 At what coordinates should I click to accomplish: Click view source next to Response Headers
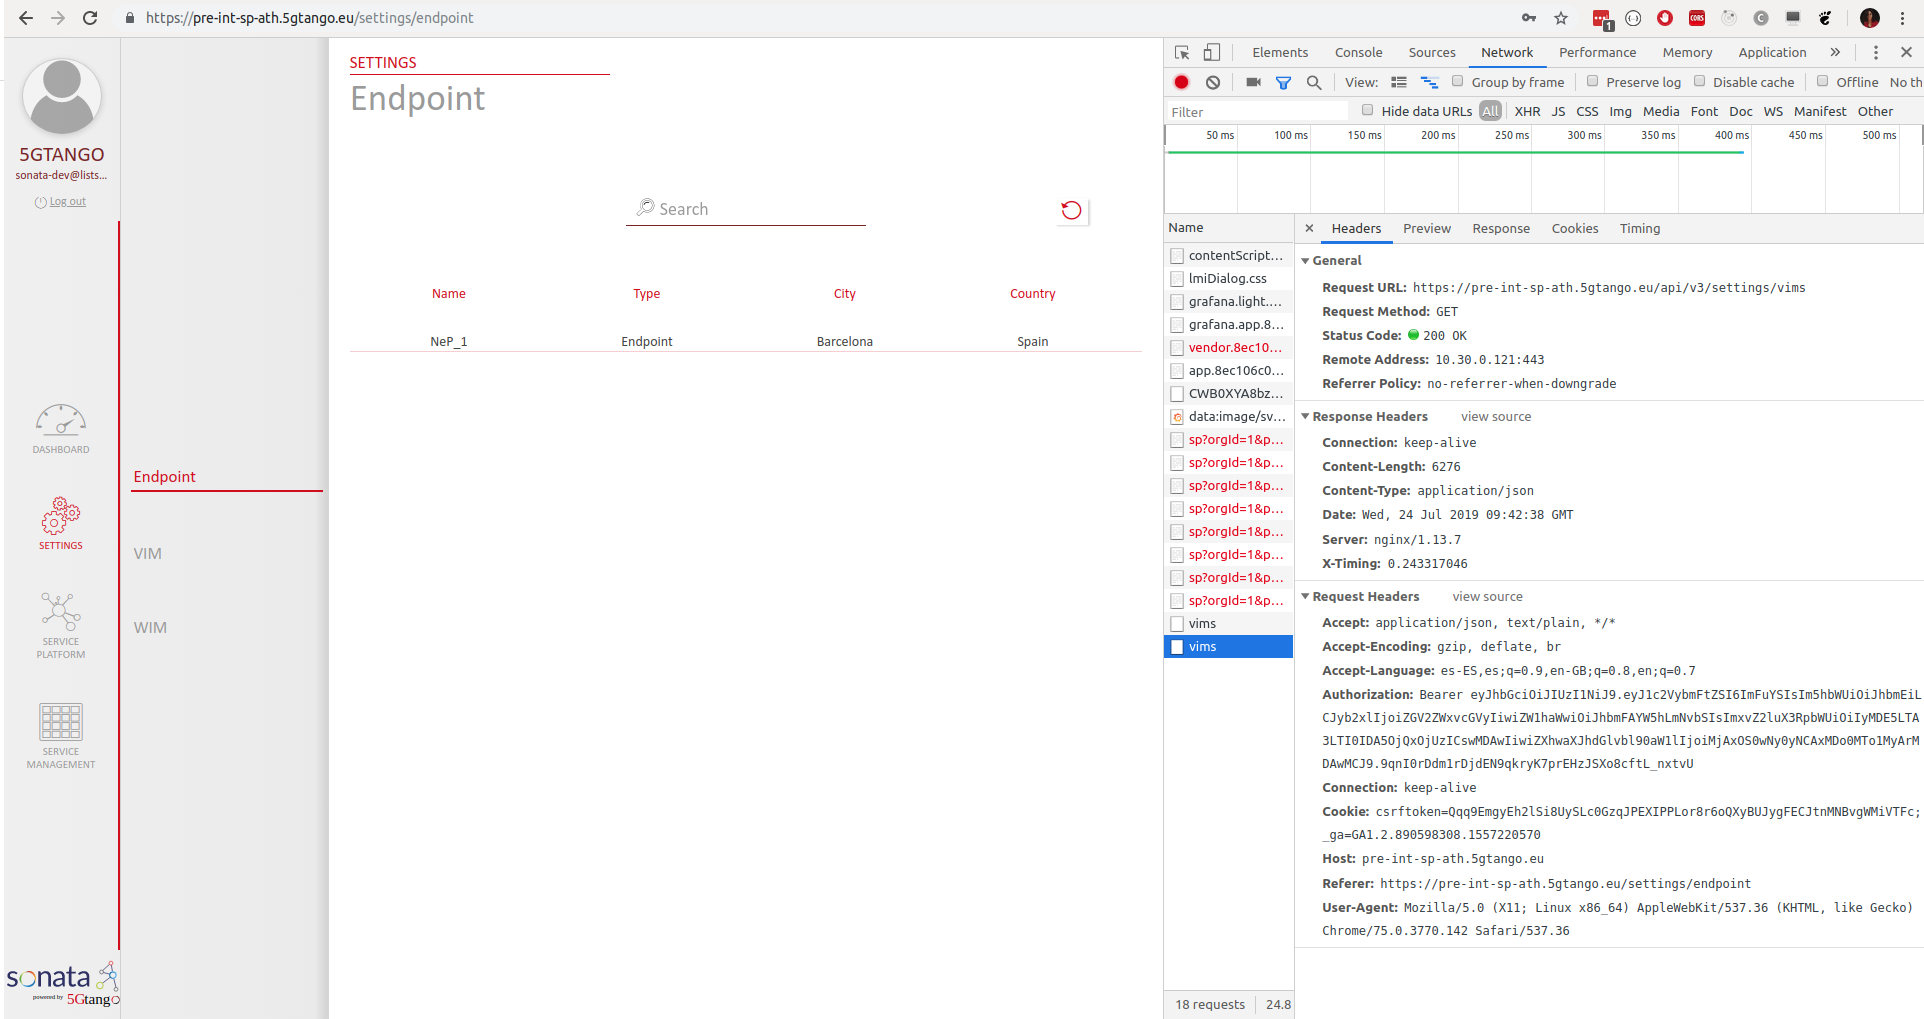pos(1494,416)
